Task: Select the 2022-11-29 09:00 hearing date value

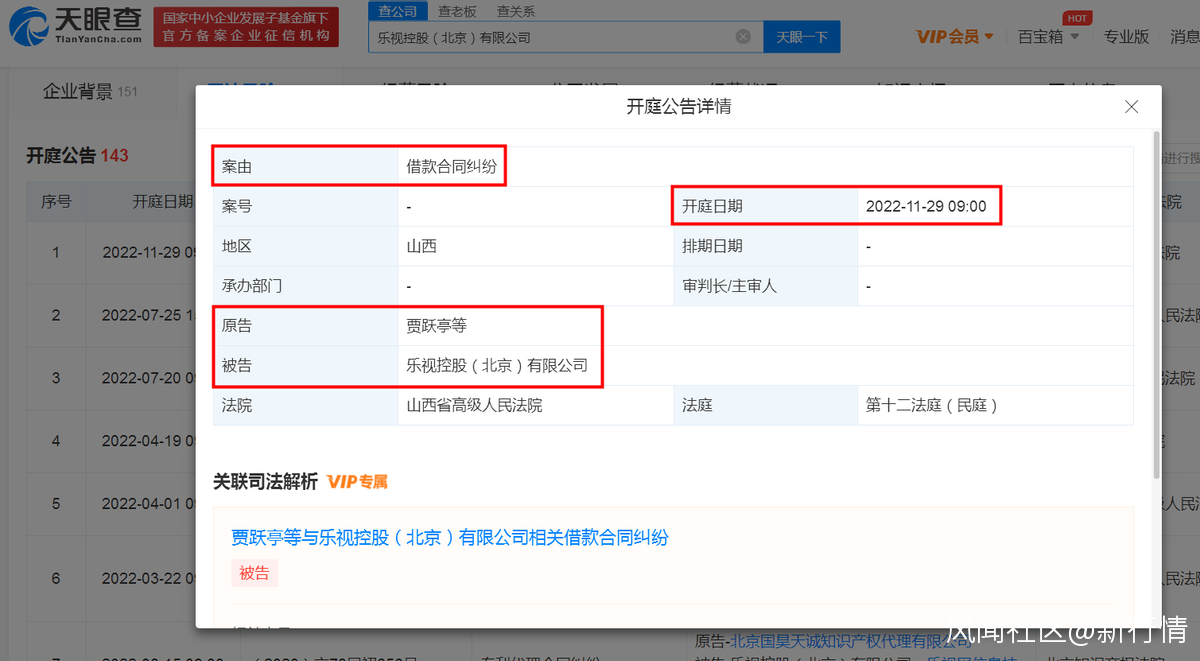Action: pos(926,207)
